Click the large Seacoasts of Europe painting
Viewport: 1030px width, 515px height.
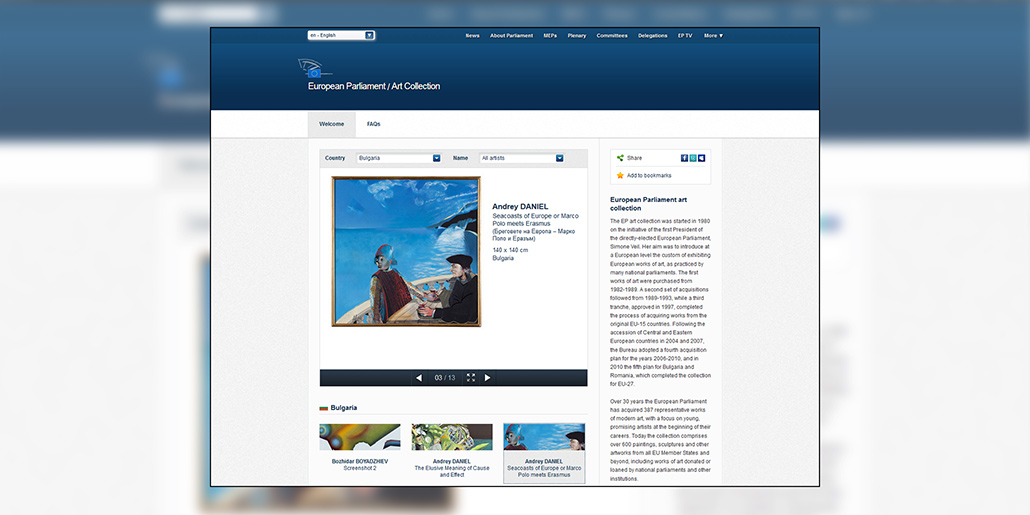pyautogui.click(x=406, y=251)
